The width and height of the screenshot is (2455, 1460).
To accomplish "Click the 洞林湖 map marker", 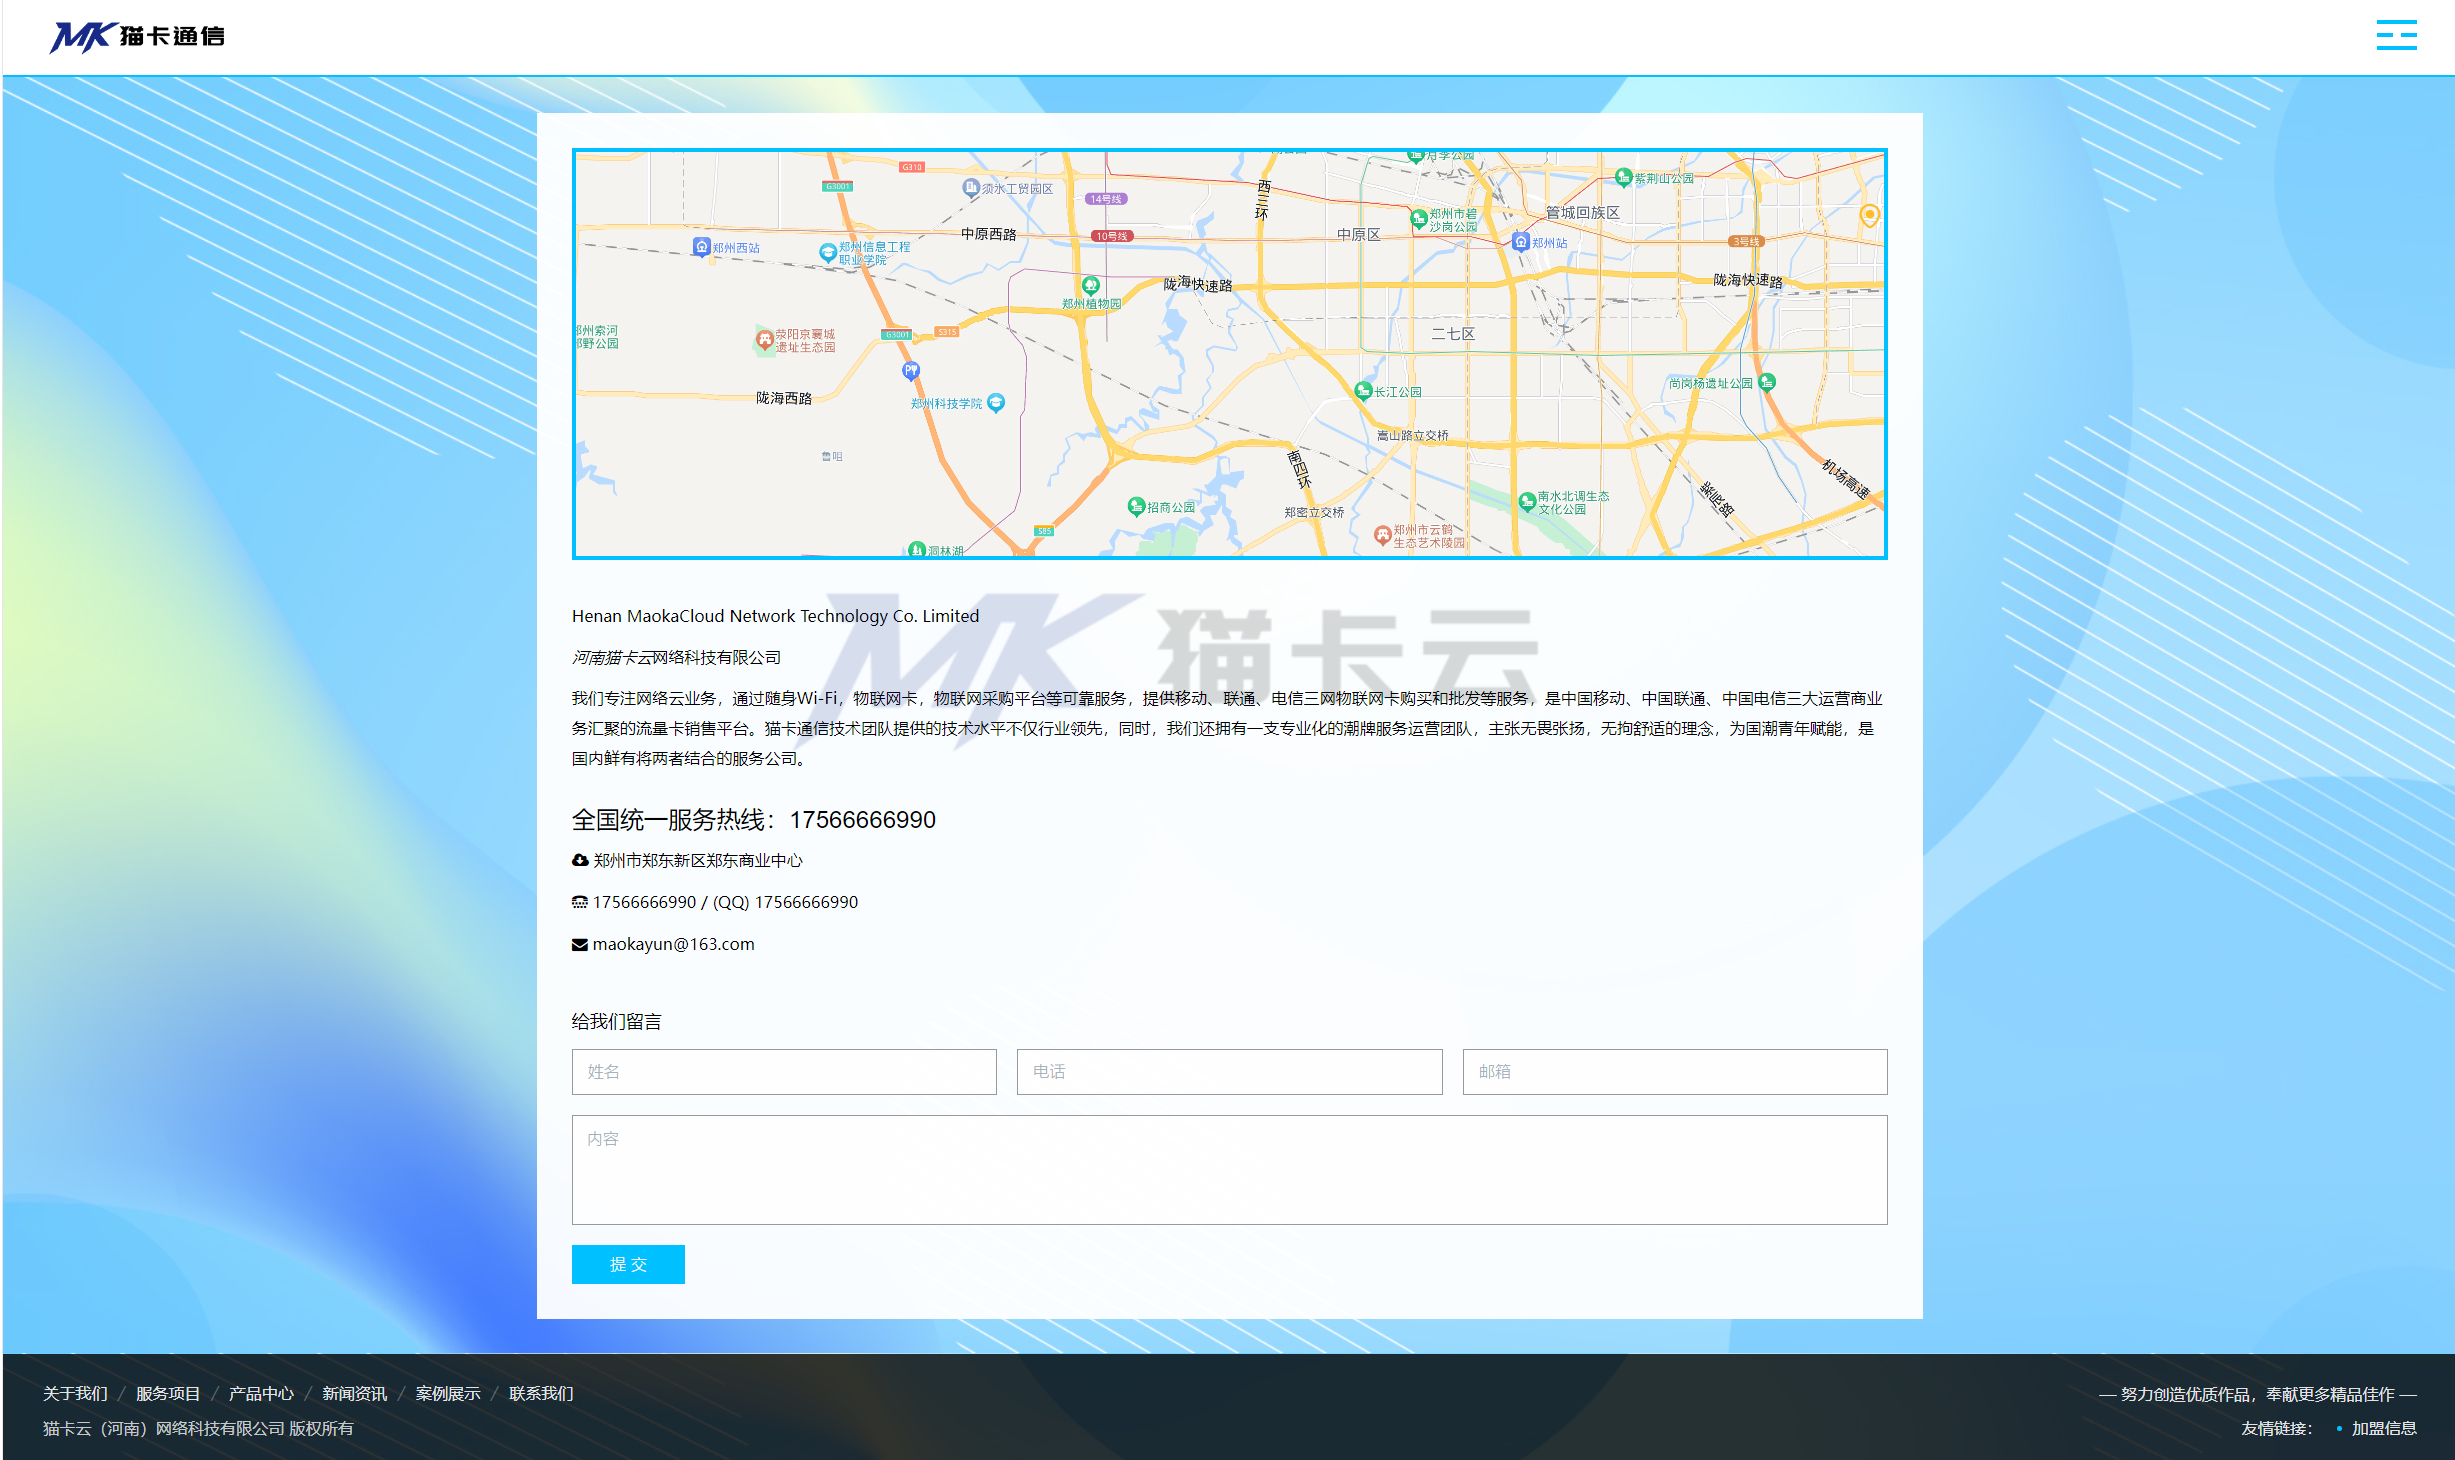I will tap(917, 549).
